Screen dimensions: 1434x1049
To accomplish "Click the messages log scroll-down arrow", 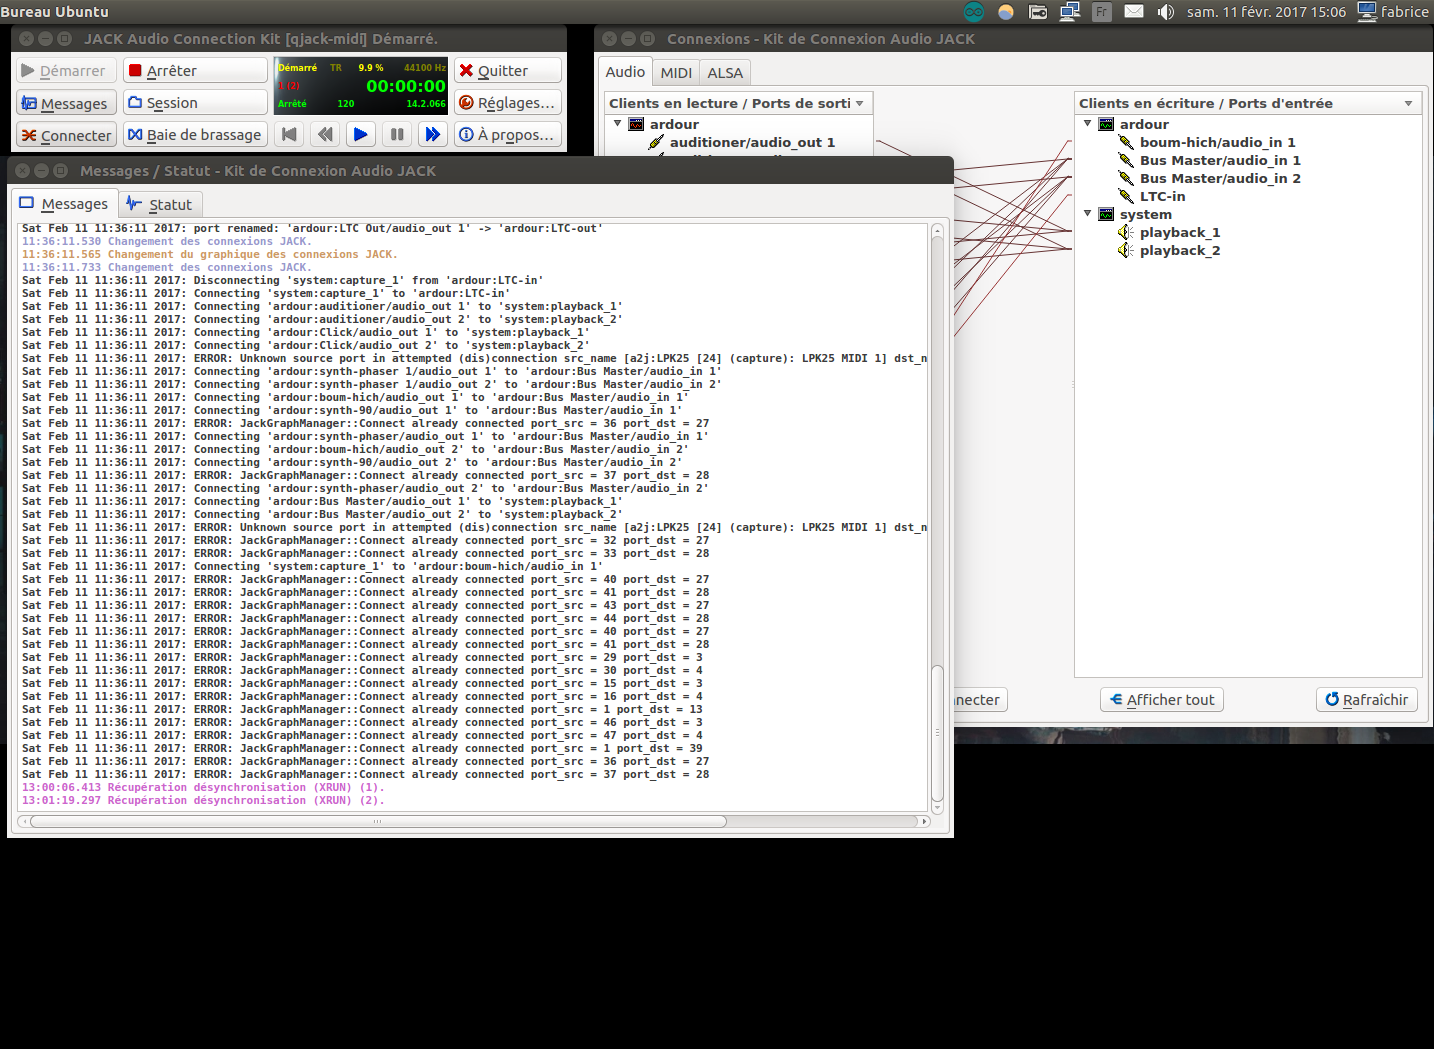I will pyautogui.click(x=937, y=806).
